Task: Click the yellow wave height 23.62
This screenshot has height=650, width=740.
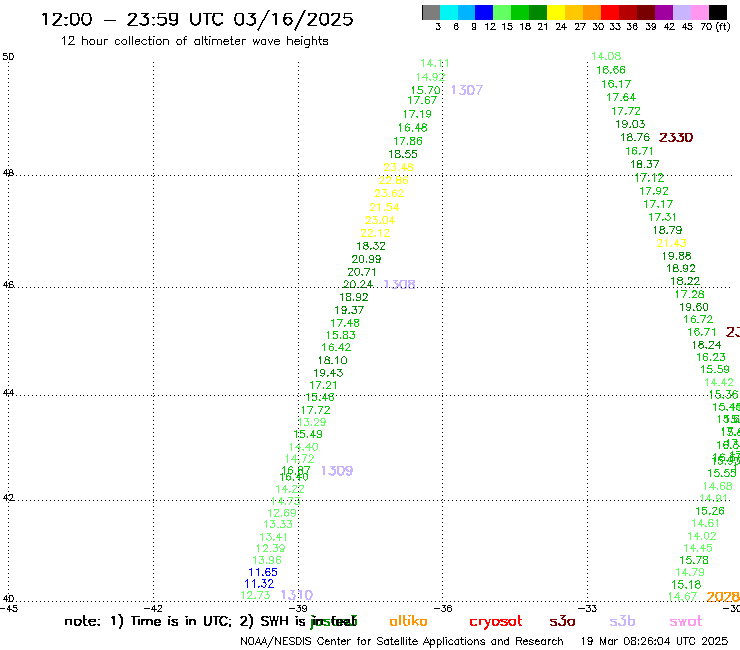Action: 389,194
